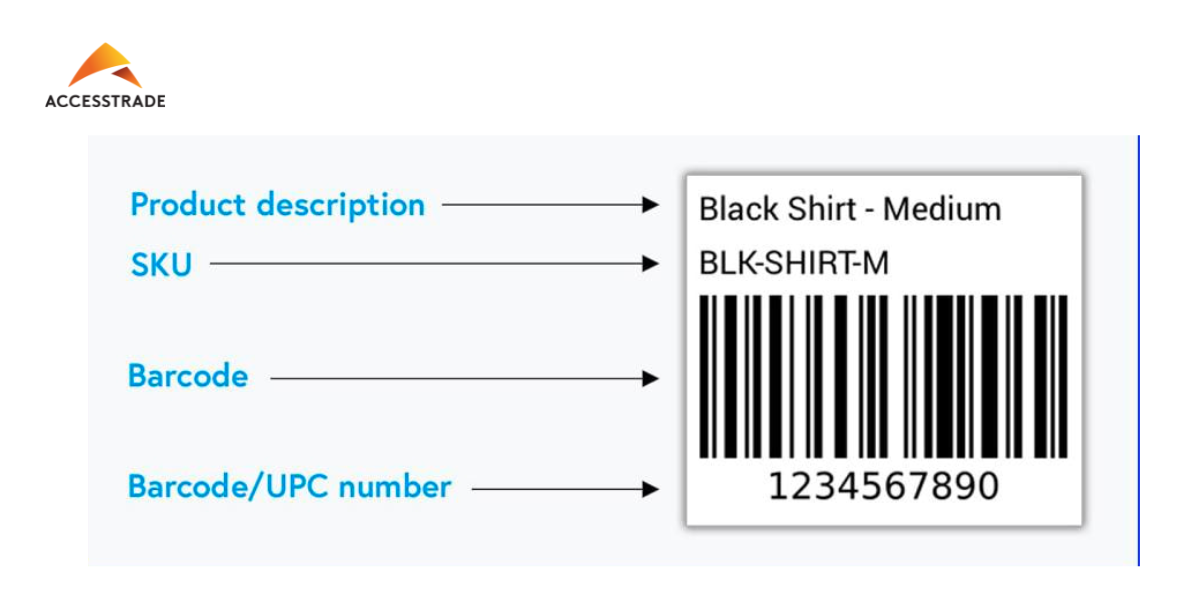1200x600 pixels.
Task: Click the arrowhead pointing at 1234567890
Action: tap(651, 490)
